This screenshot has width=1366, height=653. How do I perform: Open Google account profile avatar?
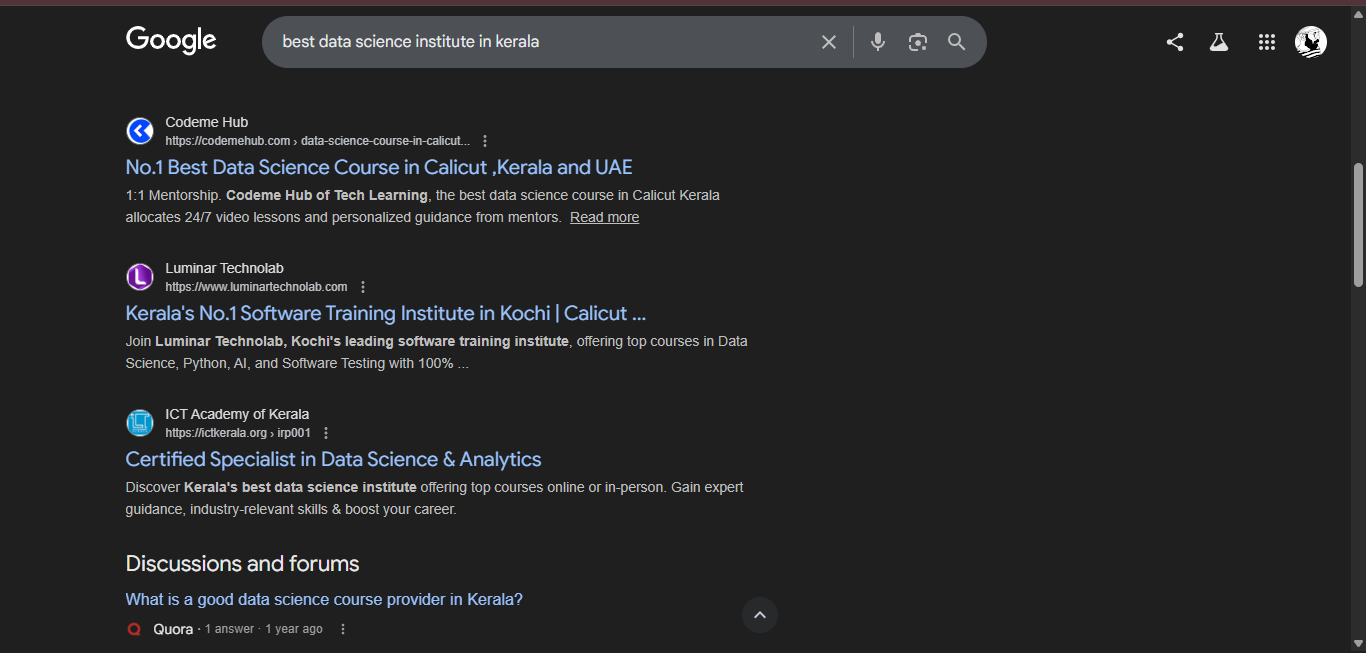click(1310, 42)
